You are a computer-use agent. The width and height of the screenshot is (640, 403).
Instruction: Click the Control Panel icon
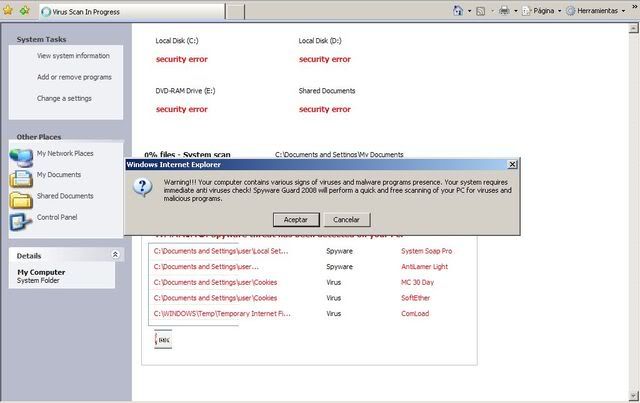click(x=21, y=221)
